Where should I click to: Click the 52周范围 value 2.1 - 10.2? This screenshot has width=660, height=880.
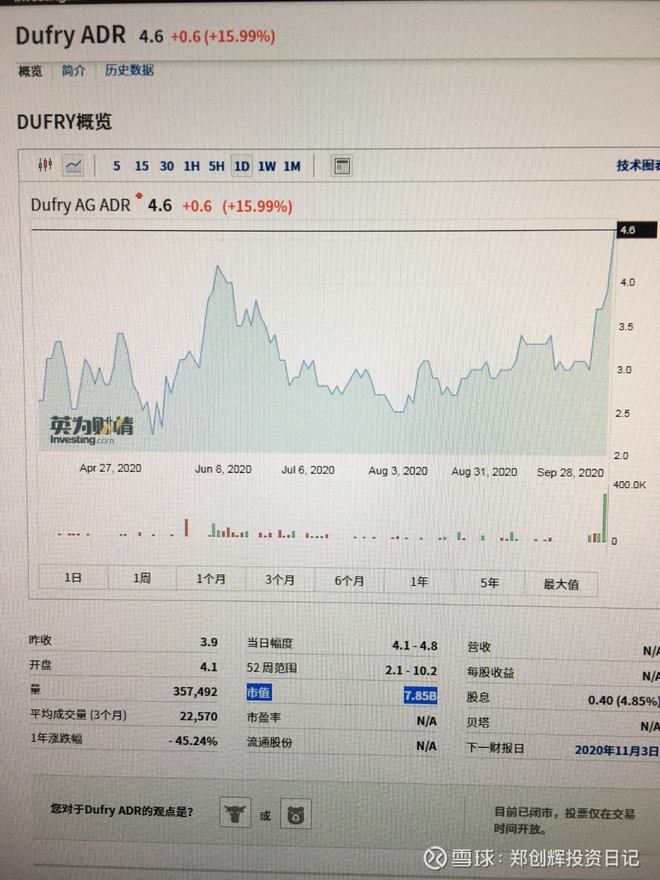pyautogui.click(x=411, y=671)
